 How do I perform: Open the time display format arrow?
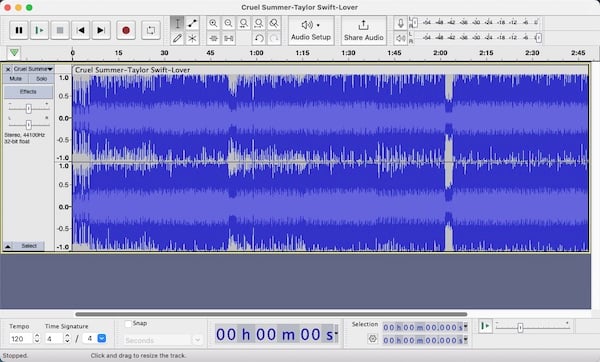(336, 333)
